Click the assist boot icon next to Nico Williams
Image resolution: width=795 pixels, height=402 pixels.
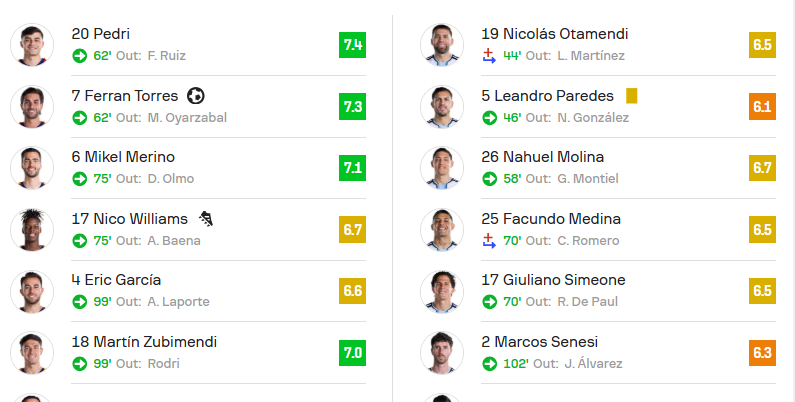click(206, 219)
